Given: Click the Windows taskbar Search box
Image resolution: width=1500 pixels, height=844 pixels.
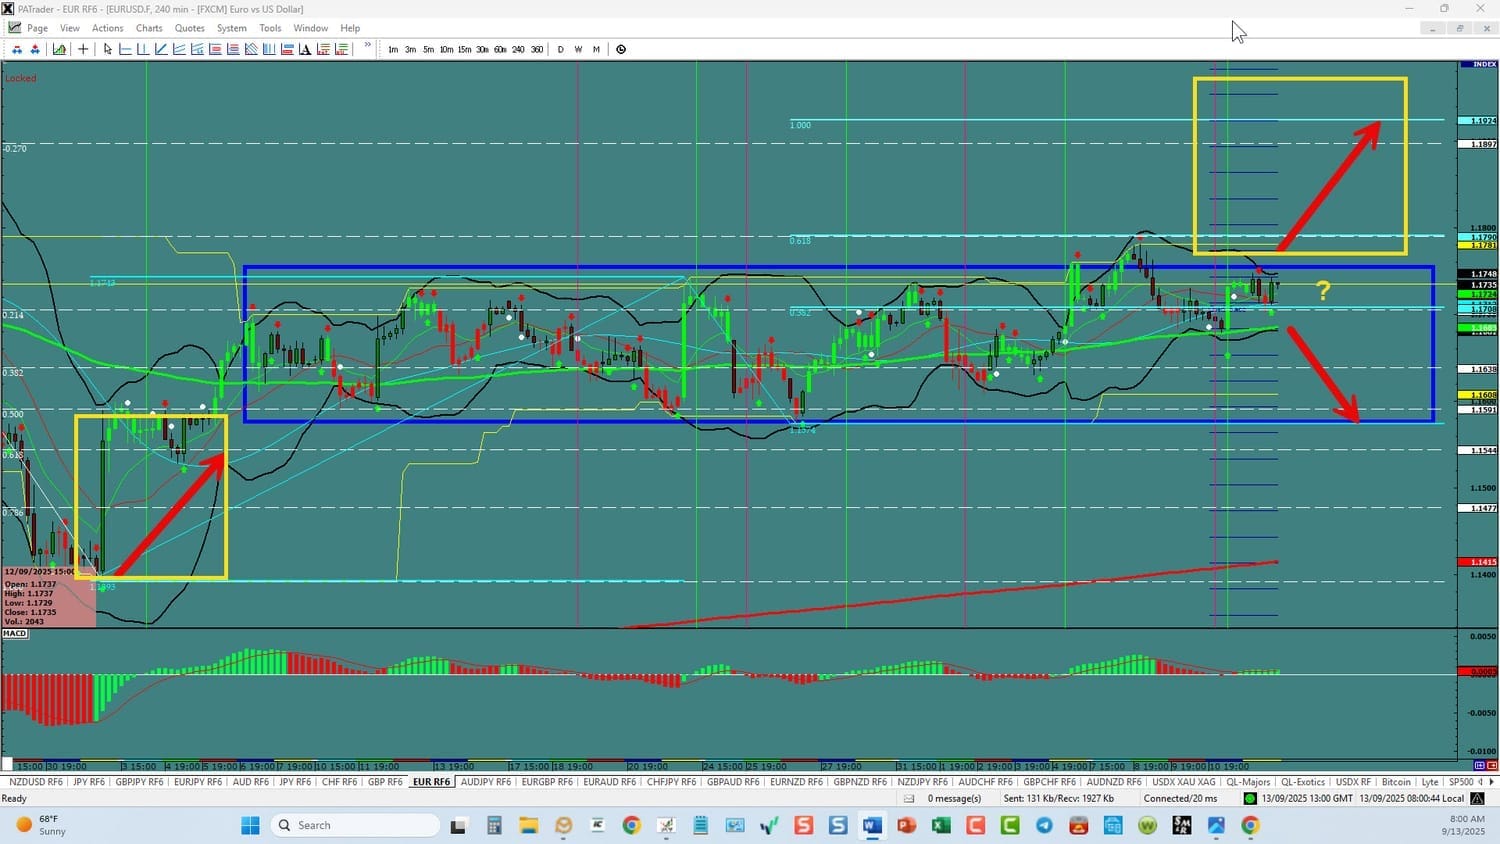Looking at the screenshot, I should click(355, 825).
